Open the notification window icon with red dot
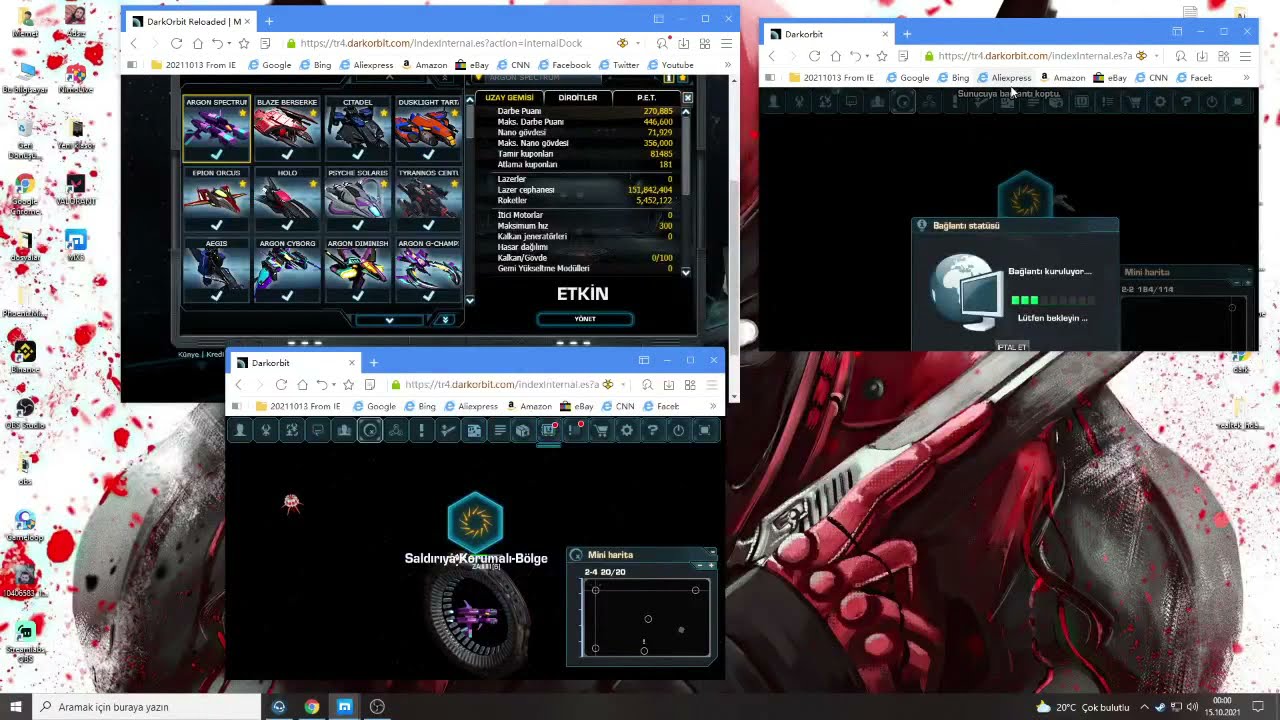 [549, 430]
